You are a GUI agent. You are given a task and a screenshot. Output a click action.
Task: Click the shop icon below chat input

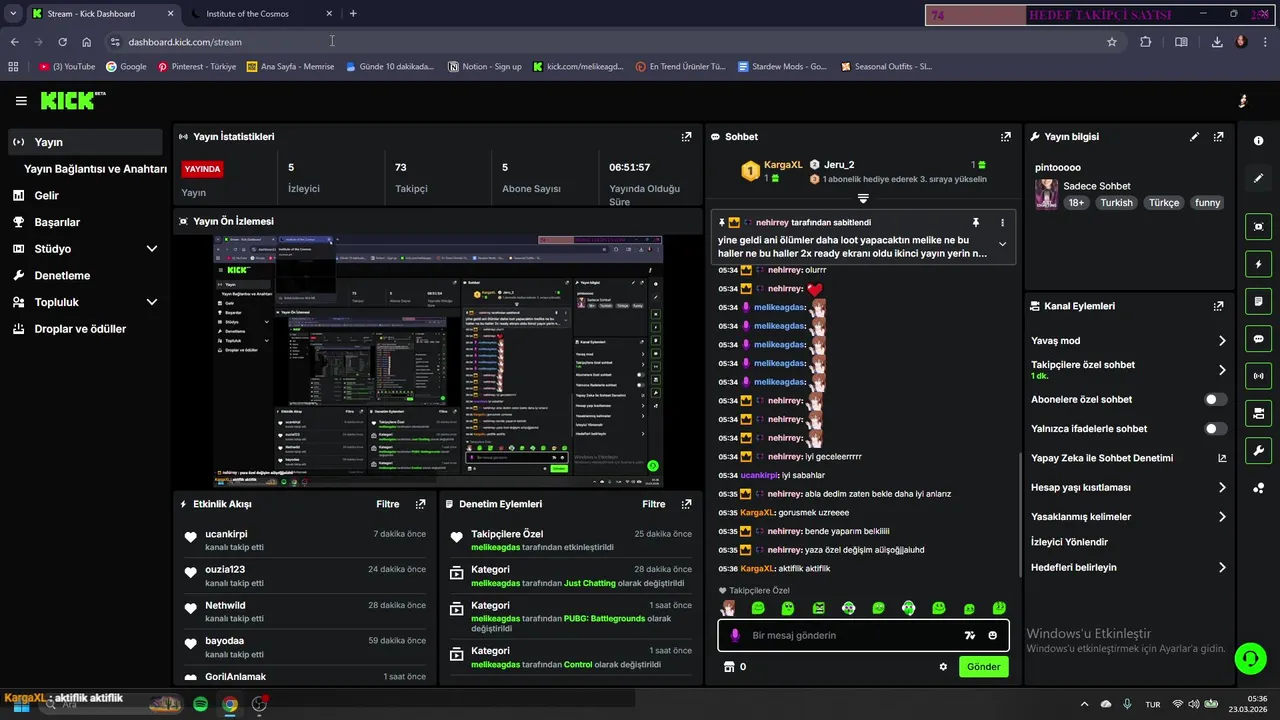pyautogui.click(x=729, y=667)
